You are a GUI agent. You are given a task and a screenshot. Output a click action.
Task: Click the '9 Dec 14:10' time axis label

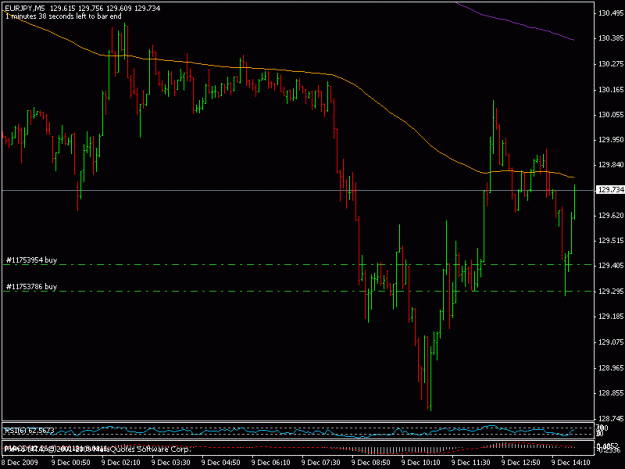[x=570, y=463]
